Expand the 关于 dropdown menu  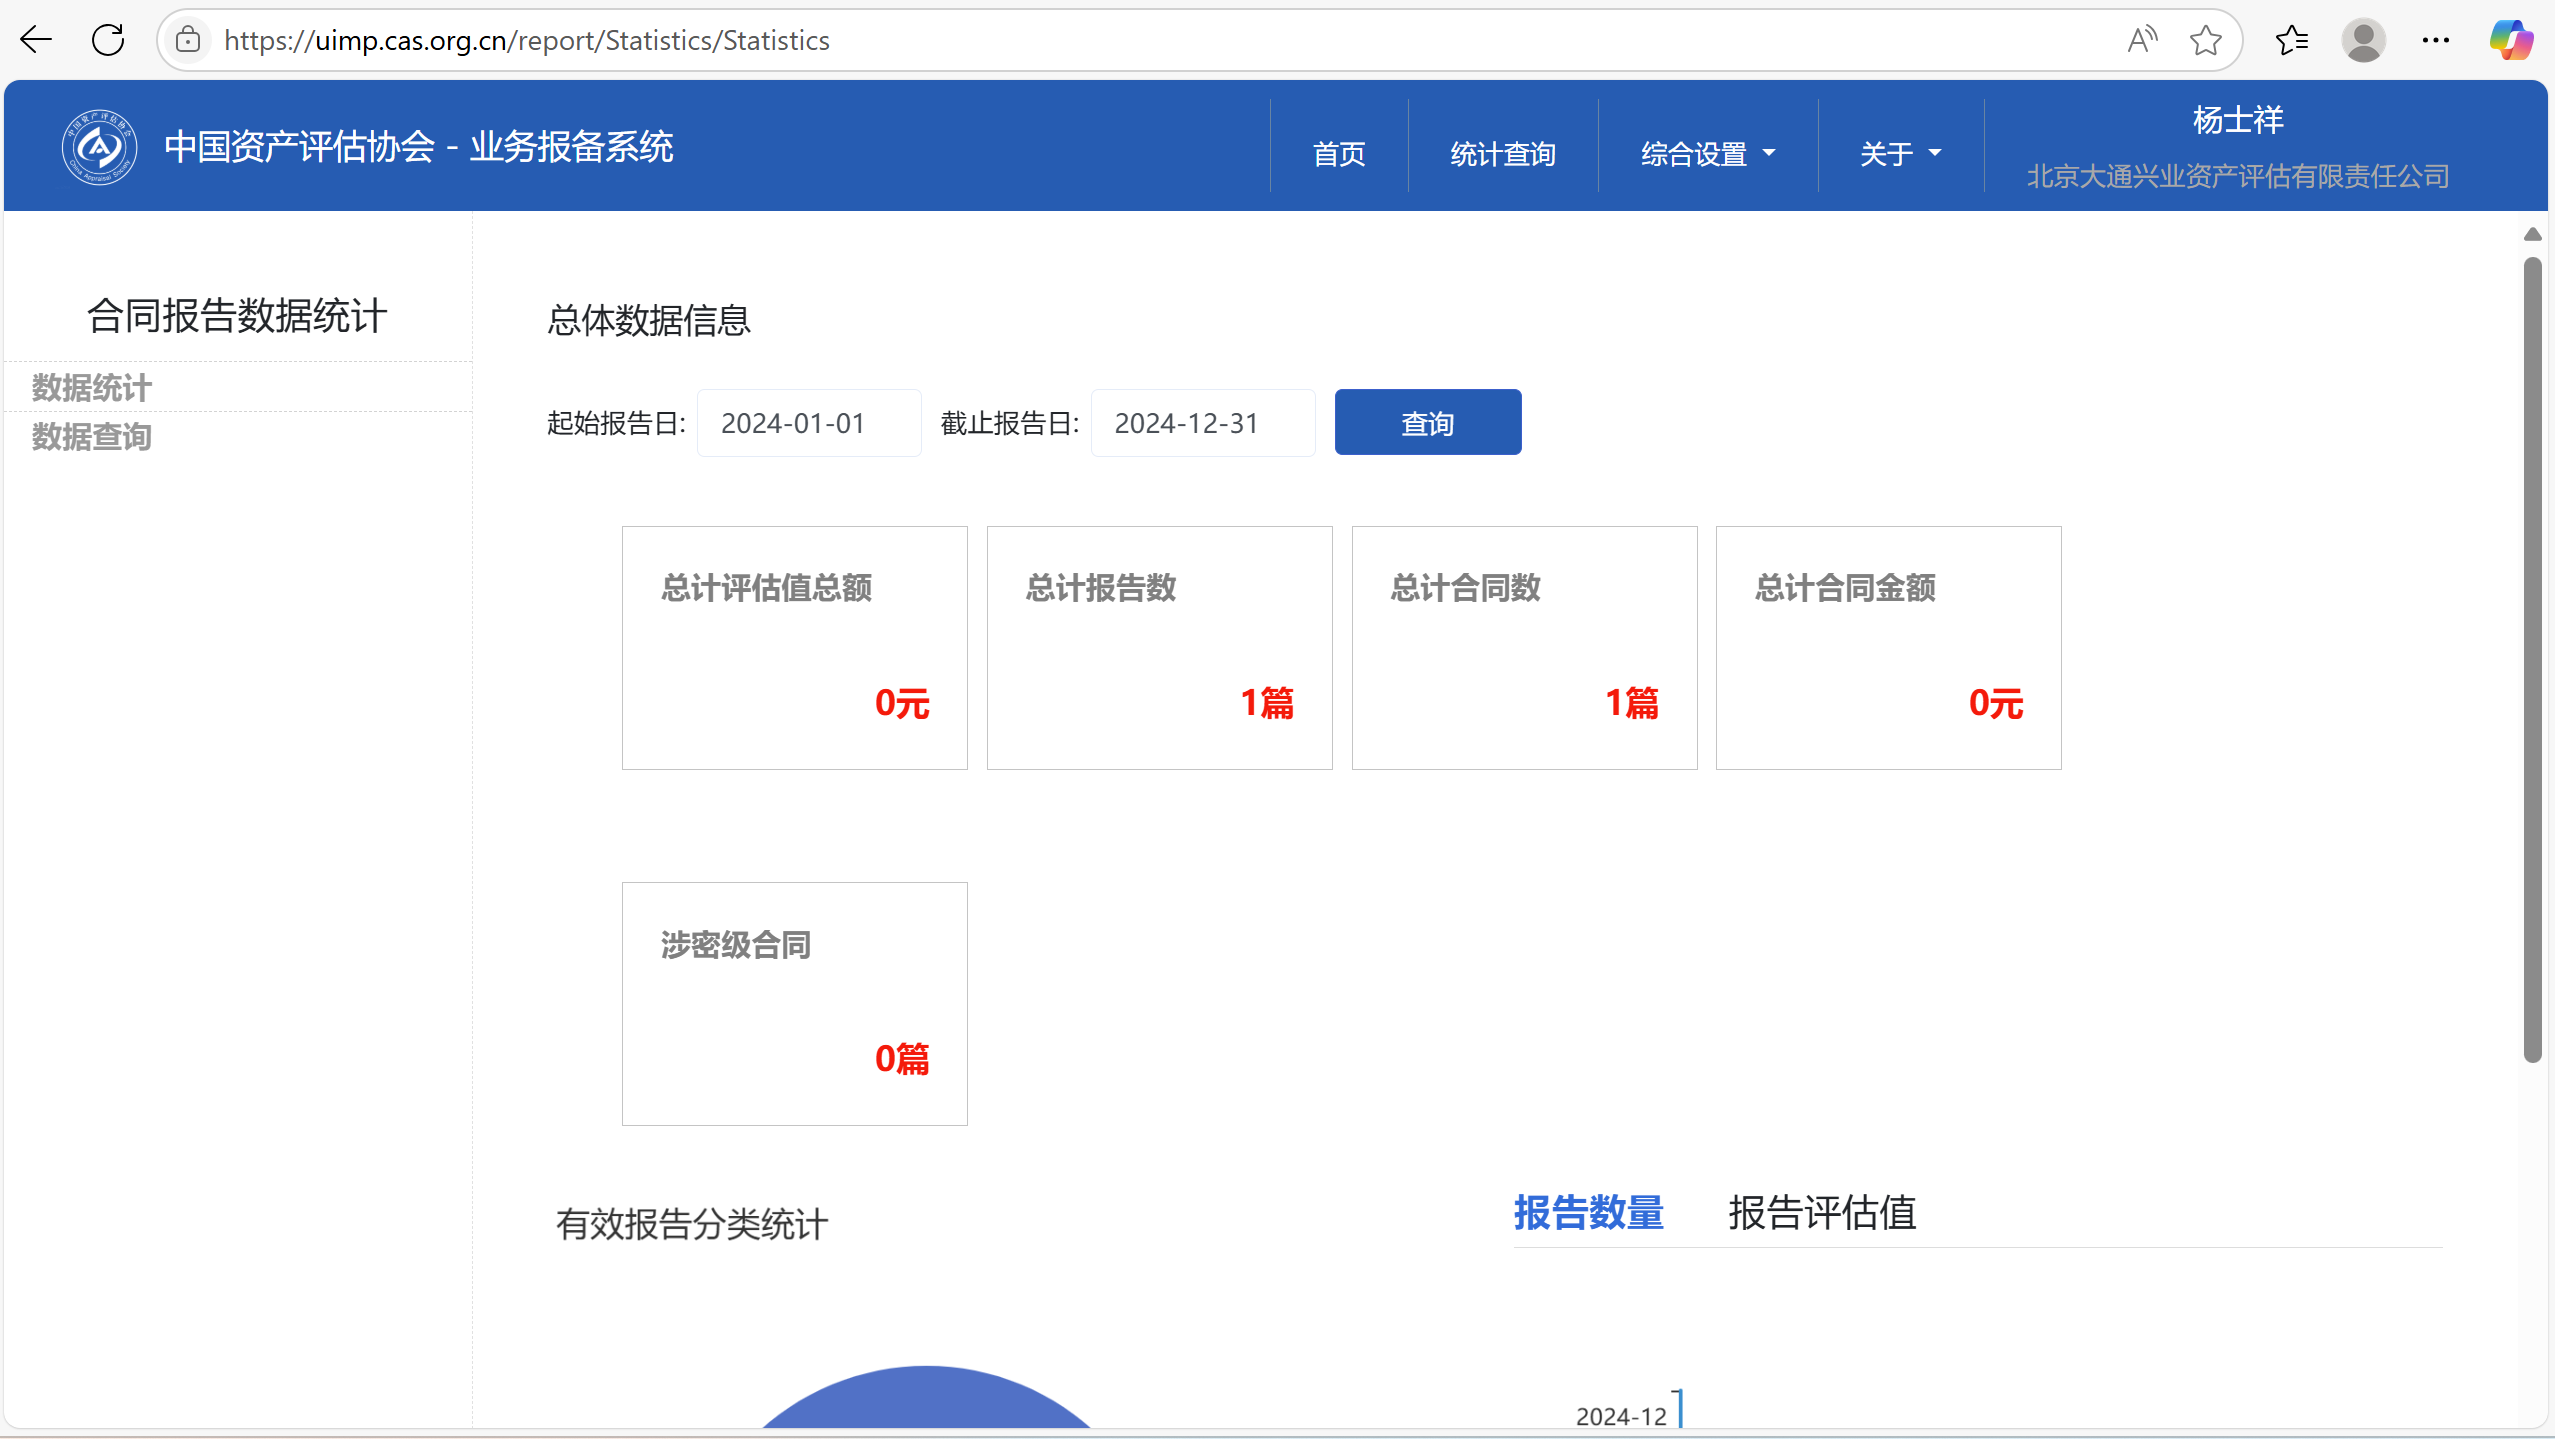(x=1900, y=154)
